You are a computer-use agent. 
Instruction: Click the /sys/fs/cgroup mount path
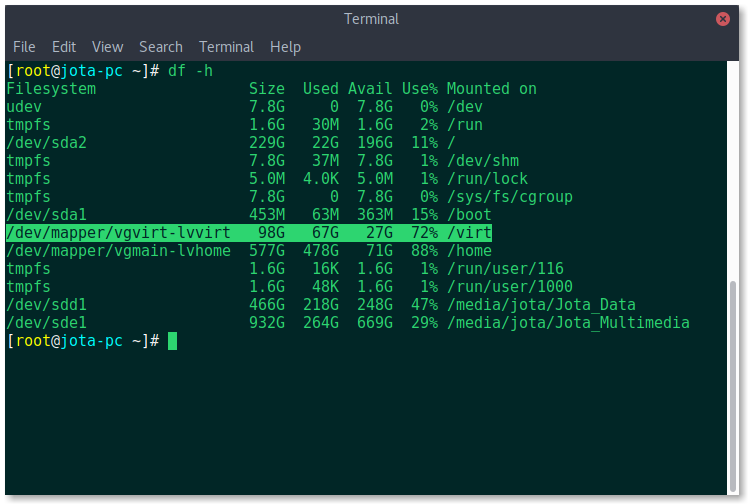tap(509, 197)
